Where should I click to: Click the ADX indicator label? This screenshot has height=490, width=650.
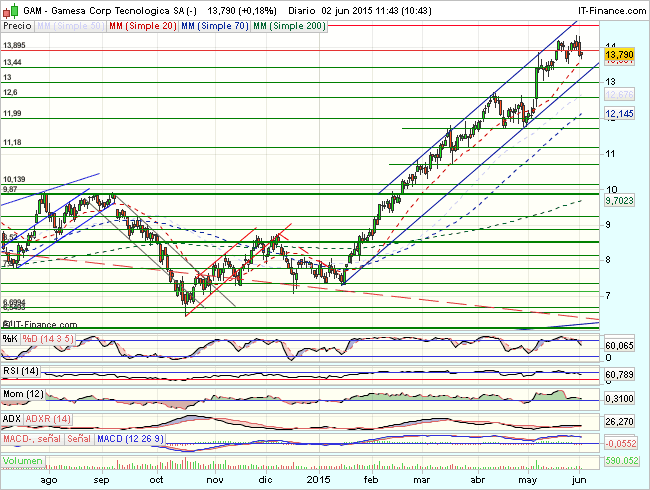[12, 419]
